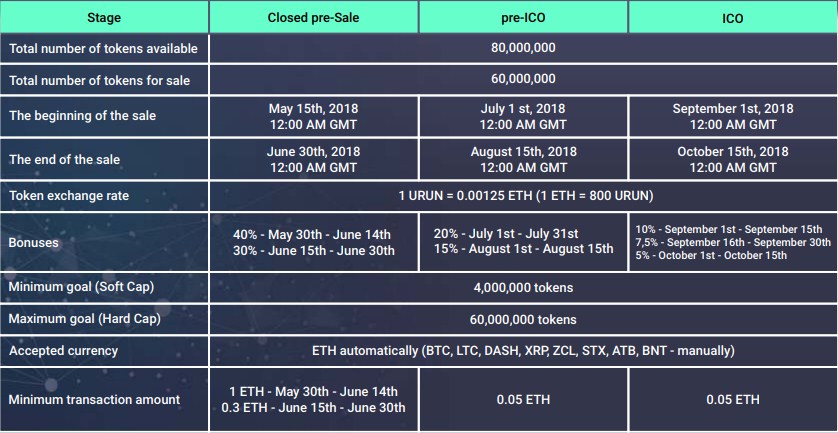The height and width of the screenshot is (433, 838).
Task: Click the 20% July 1st bonus text
Action: click(506, 234)
